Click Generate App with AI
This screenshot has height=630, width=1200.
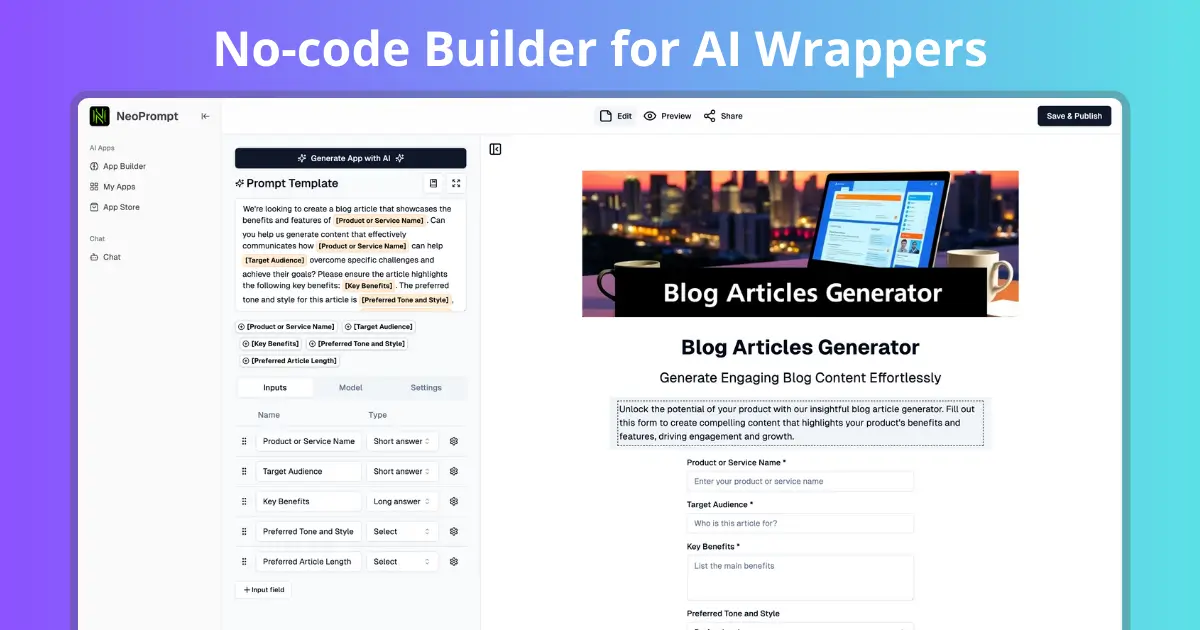click(350, 157)
